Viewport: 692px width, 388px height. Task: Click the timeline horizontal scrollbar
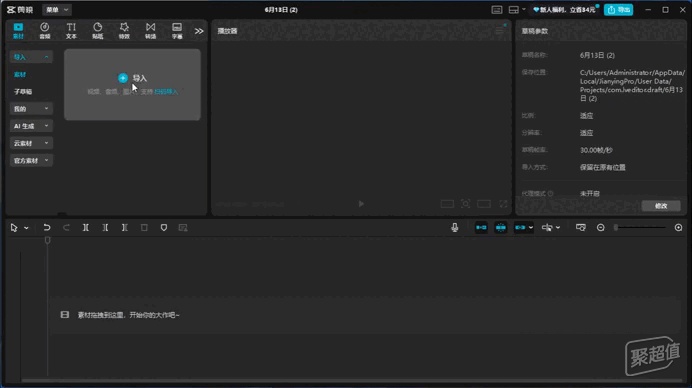pos(351,380)
